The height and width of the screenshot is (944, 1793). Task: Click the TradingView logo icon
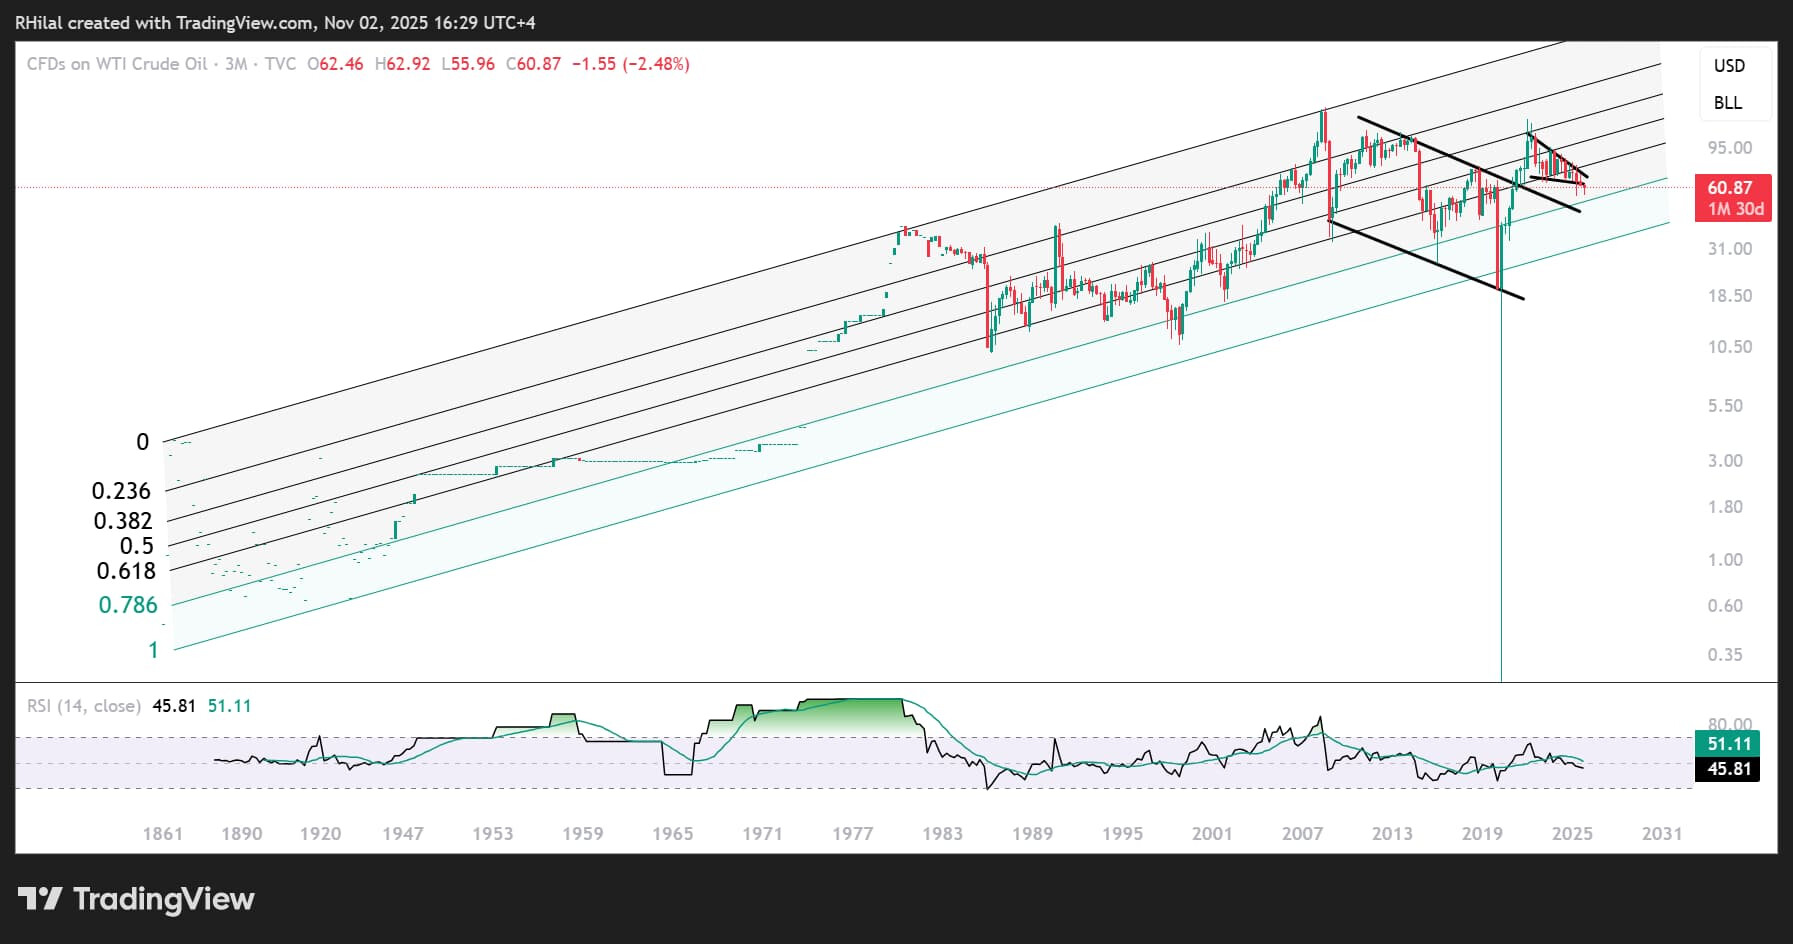click(40, 898)
